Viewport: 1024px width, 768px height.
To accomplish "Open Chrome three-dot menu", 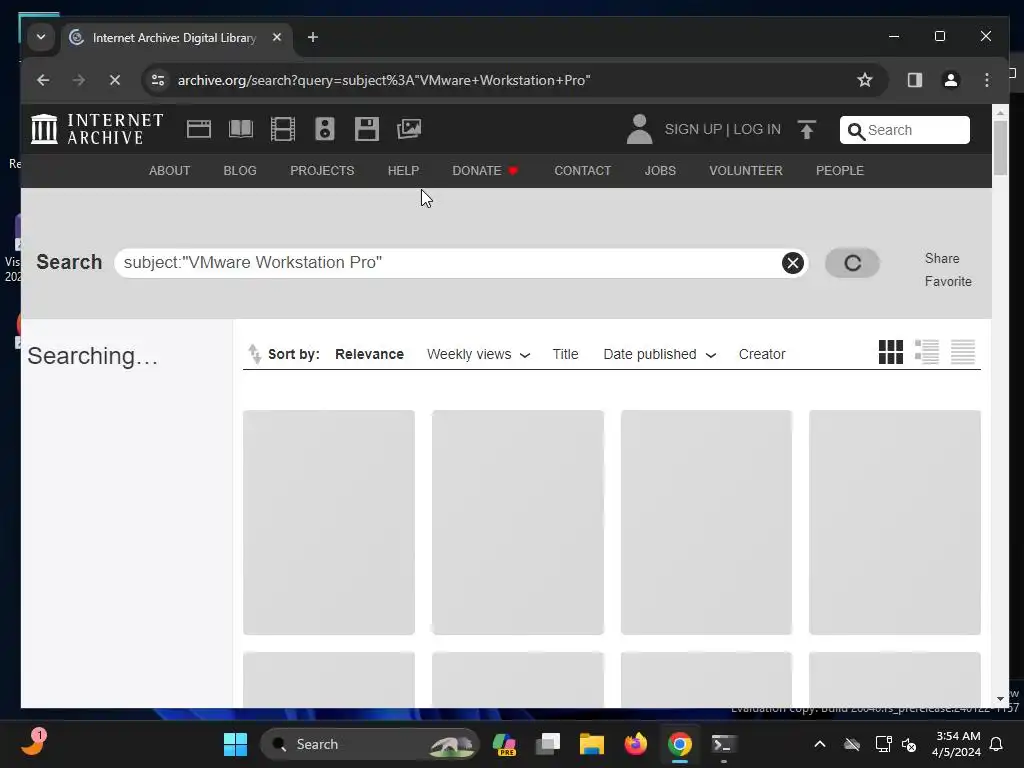I will click(987, 80).
